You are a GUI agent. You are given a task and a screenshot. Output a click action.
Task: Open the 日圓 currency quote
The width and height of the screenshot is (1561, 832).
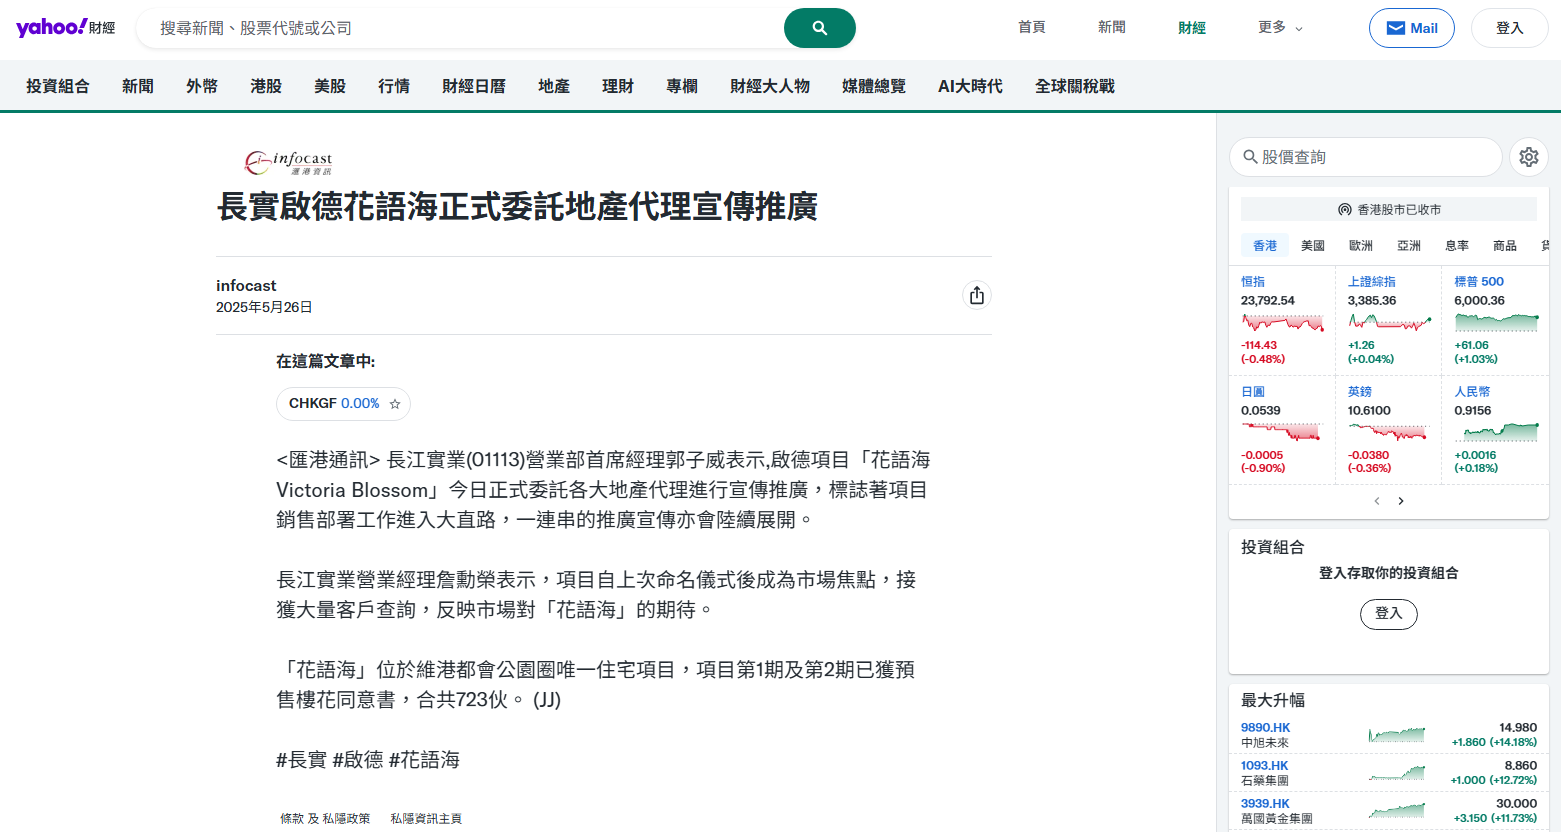click(x=1253, y=392)
